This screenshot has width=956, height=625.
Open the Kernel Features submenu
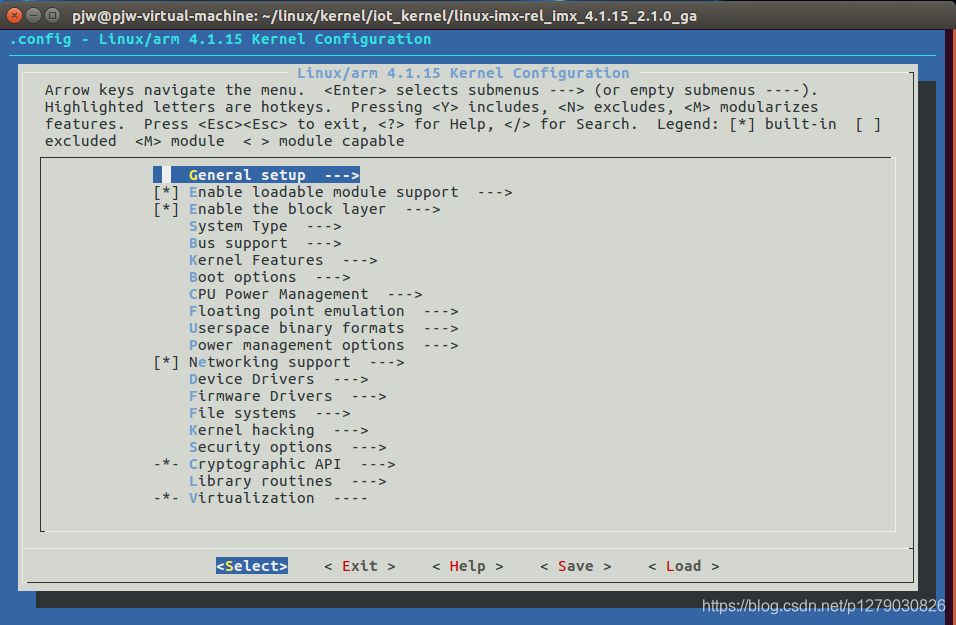point(283,260)
